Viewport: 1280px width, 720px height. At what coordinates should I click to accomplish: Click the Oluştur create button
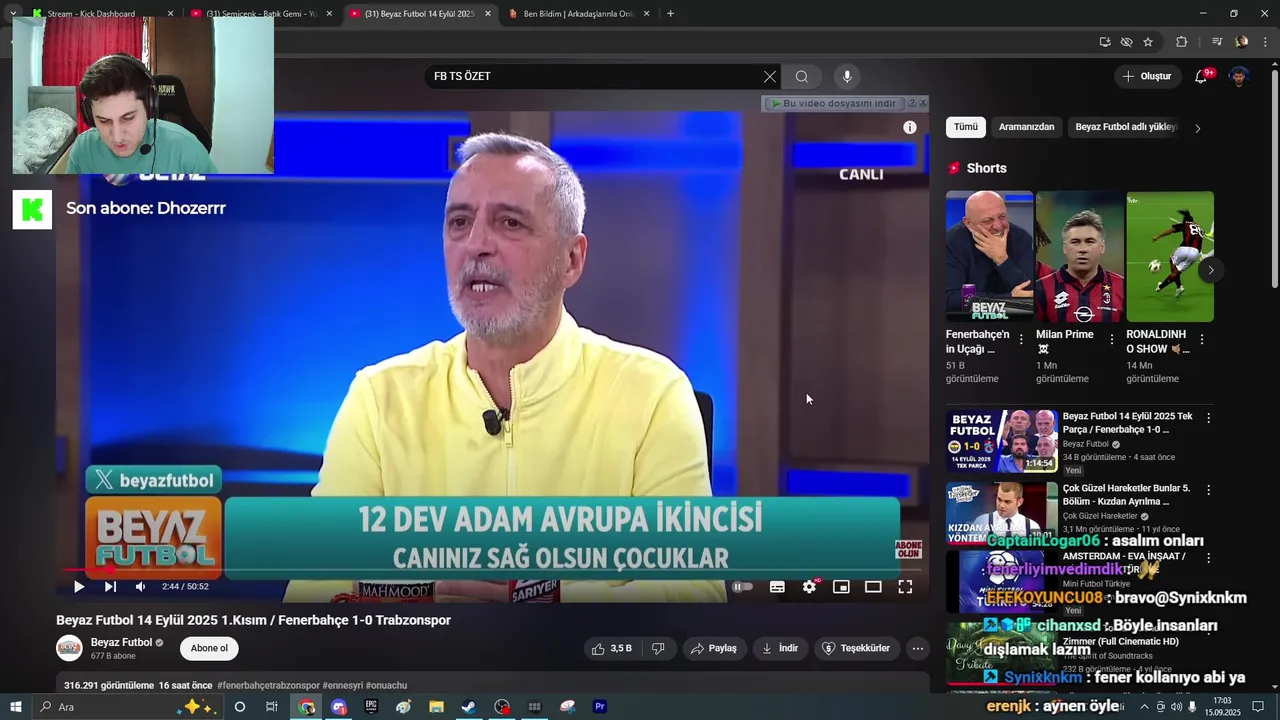[x=1146, y=76]
